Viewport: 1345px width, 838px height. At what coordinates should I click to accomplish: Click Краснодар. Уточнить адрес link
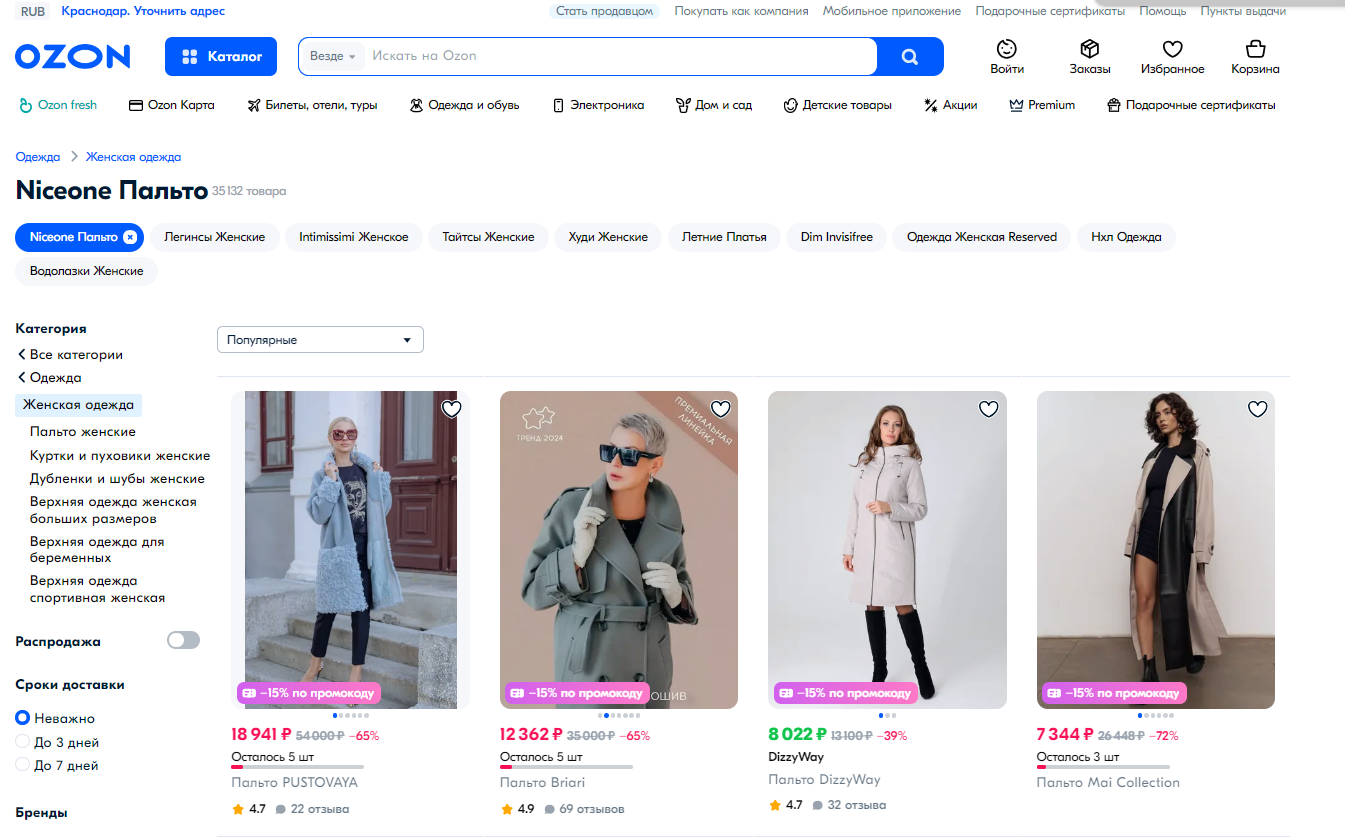tap(143, 11)
